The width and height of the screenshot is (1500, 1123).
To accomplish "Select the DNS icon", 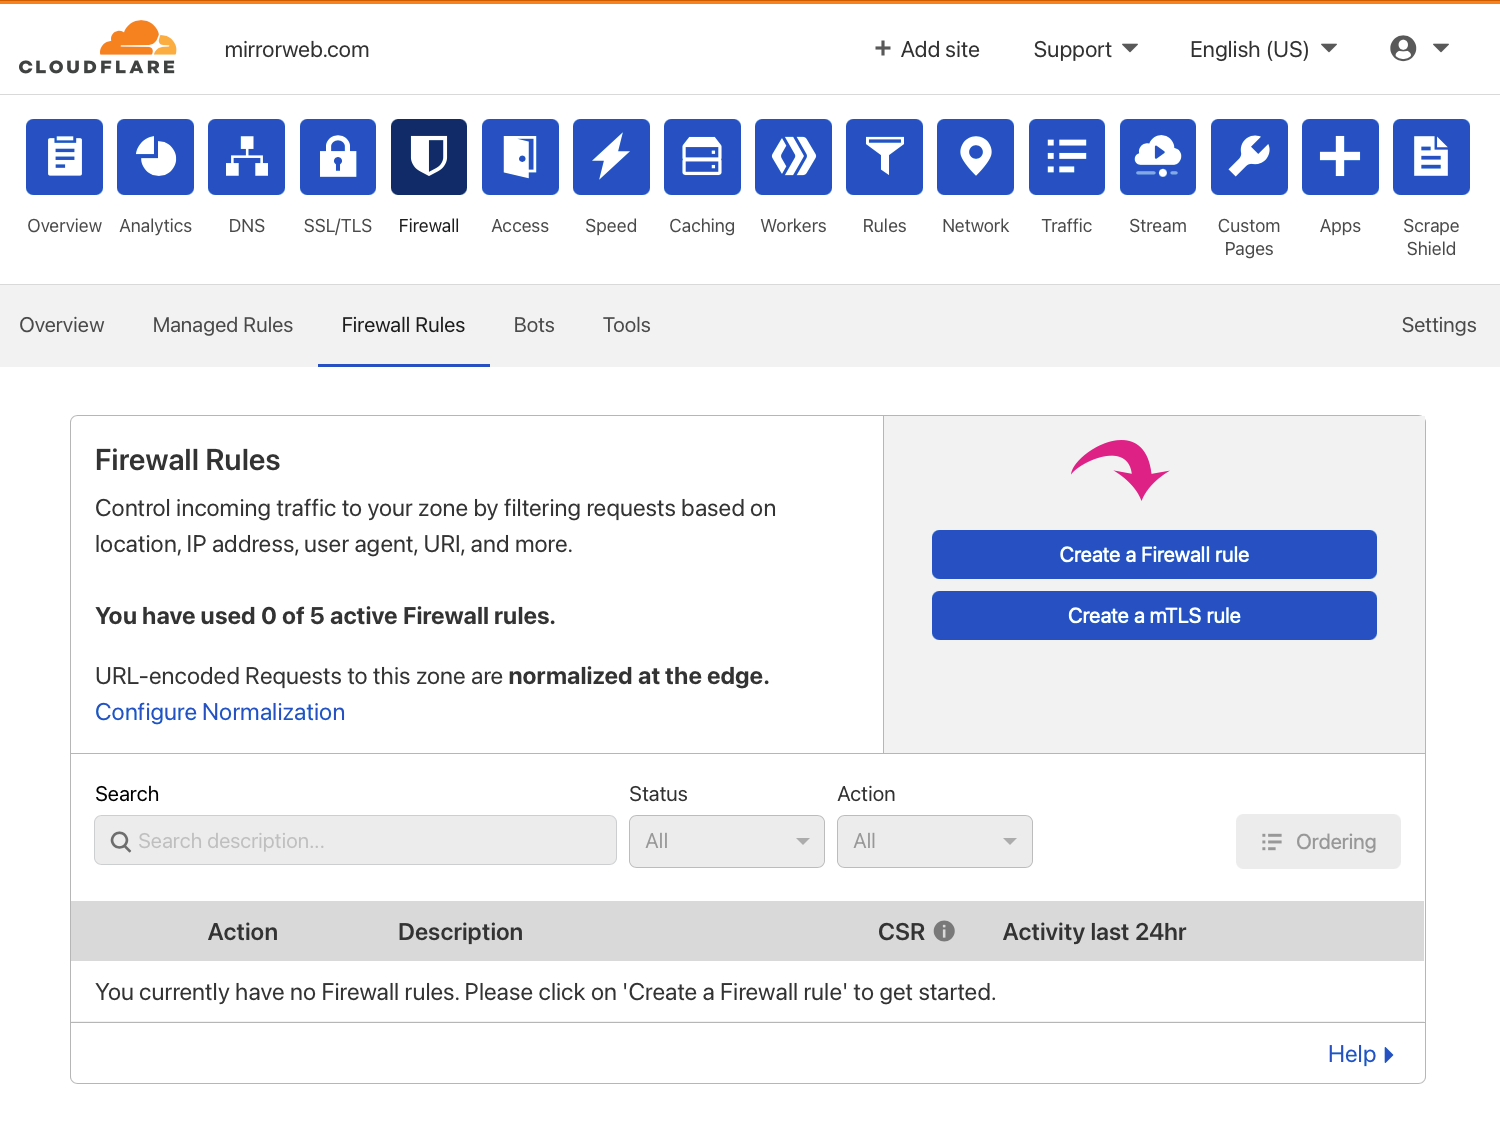I will click(246, 157).
